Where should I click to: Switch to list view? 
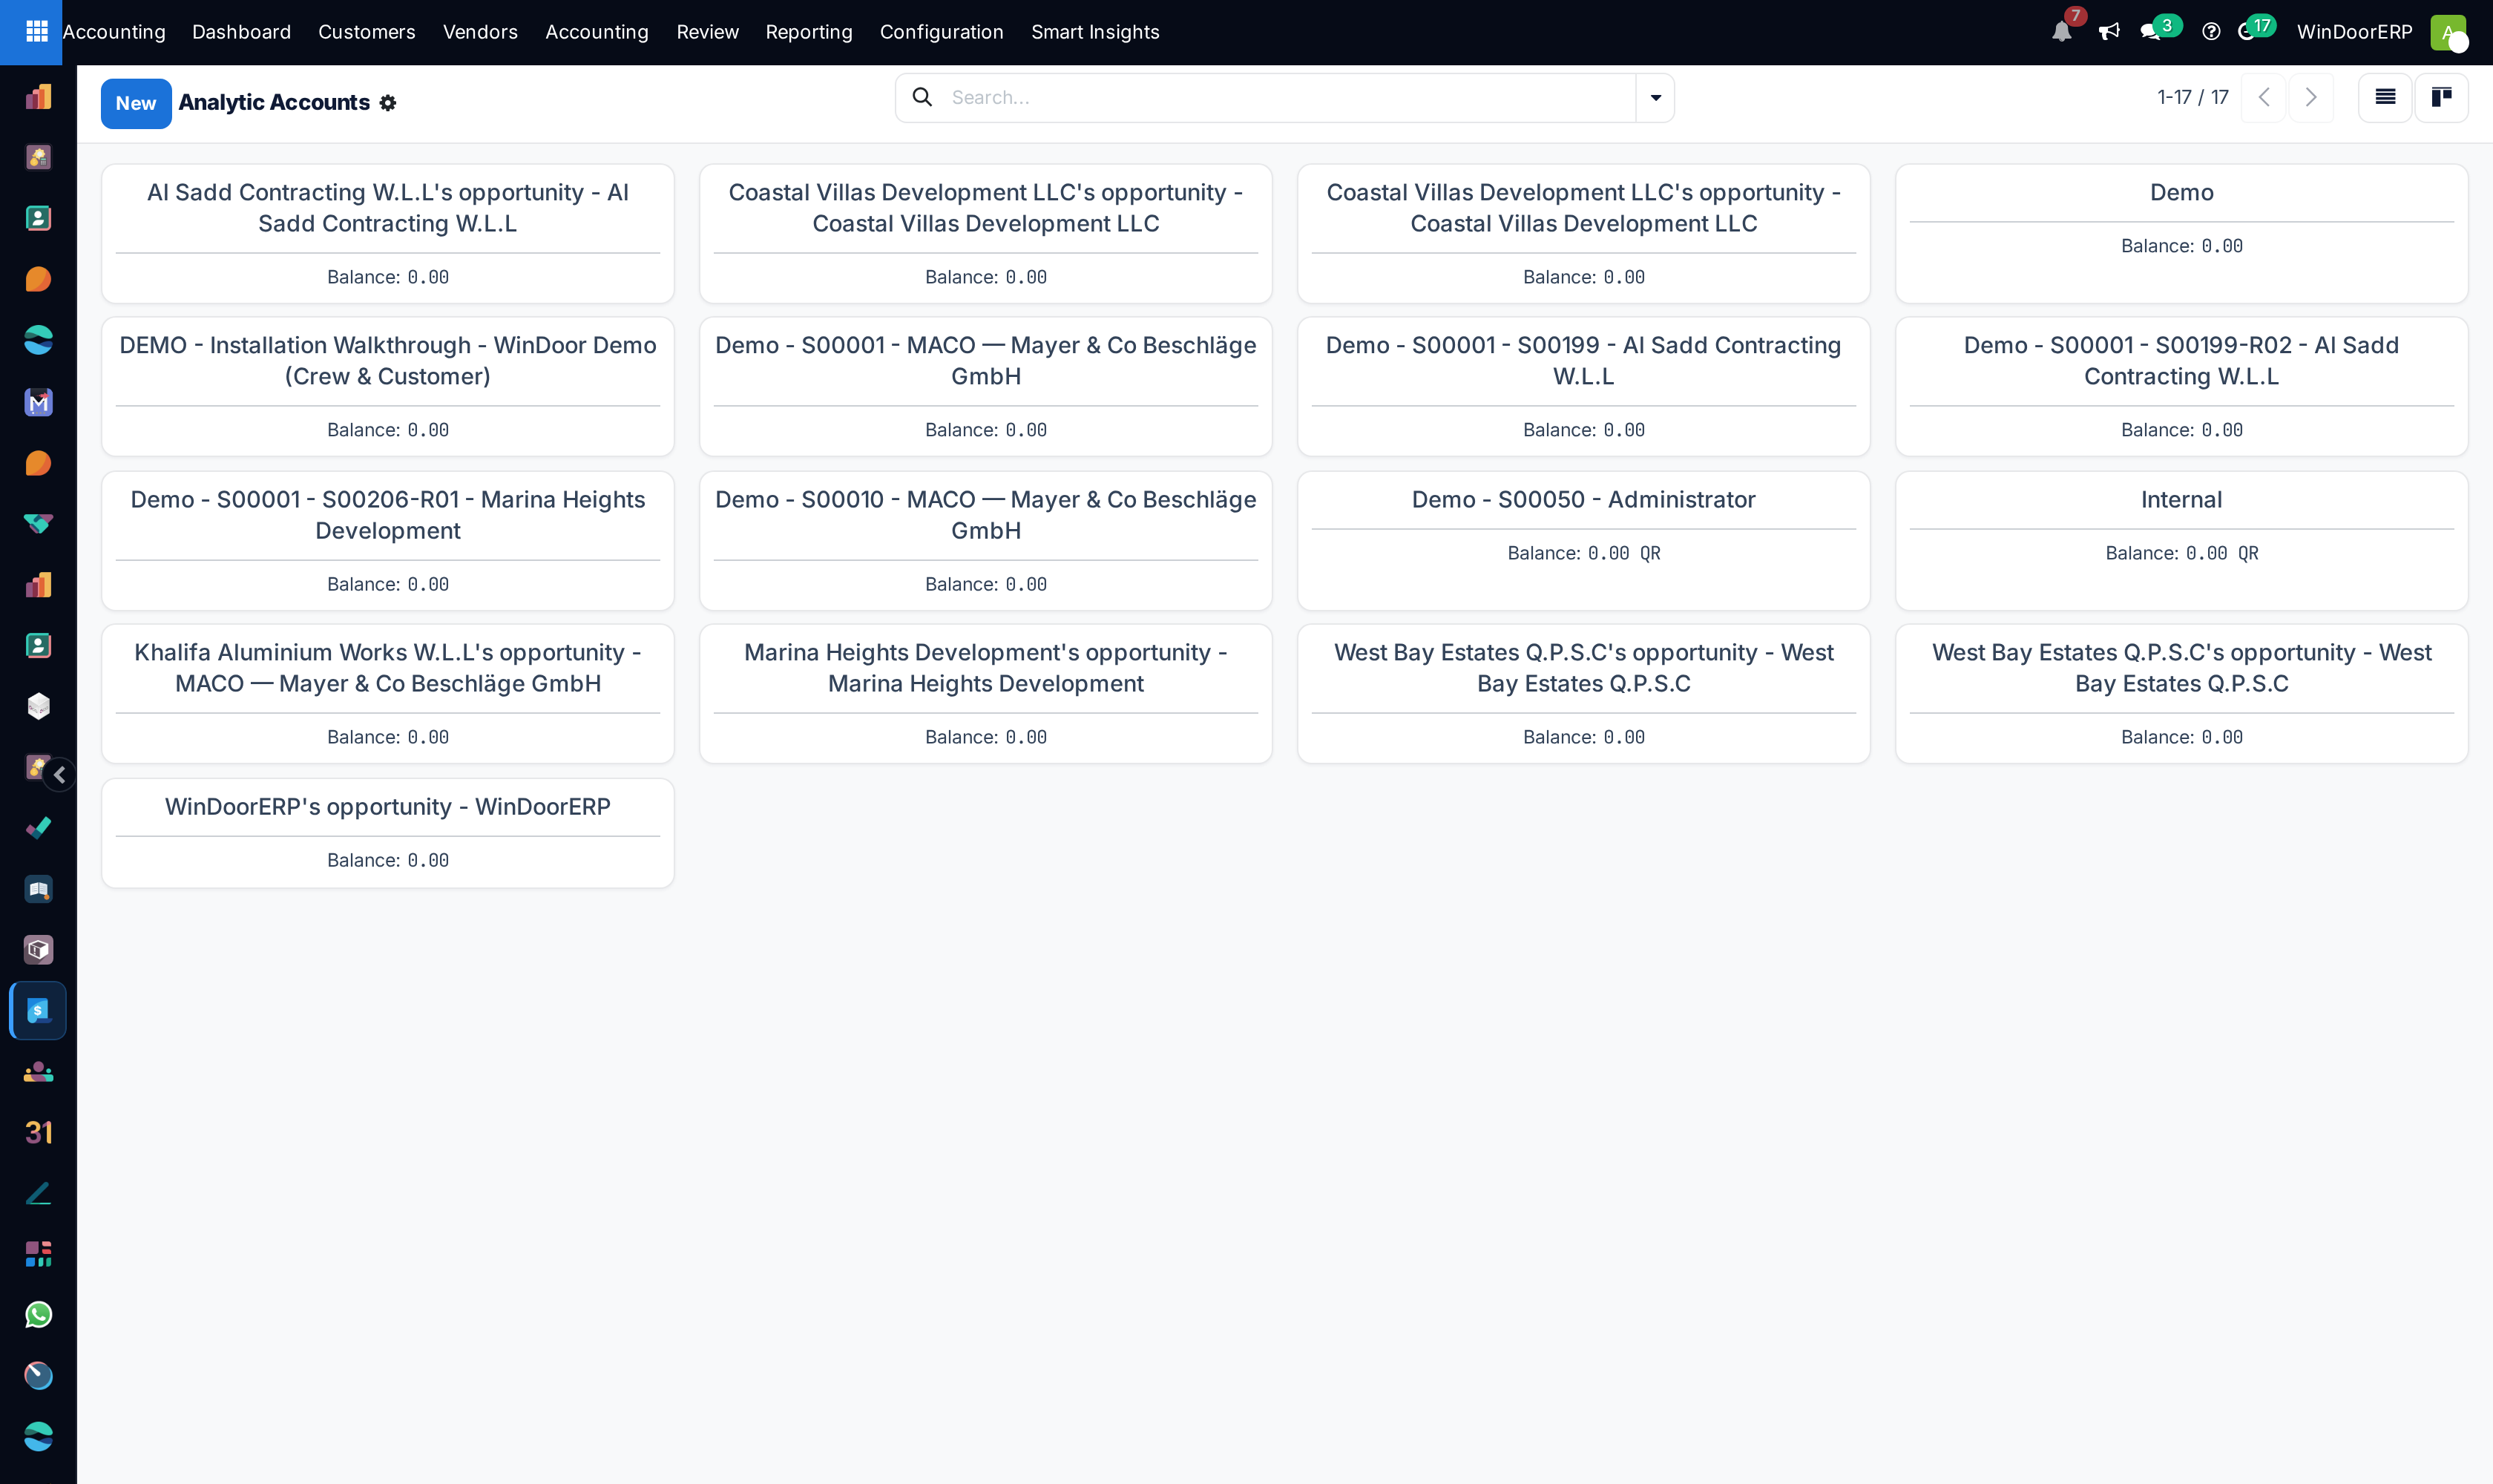(2385, 97)
